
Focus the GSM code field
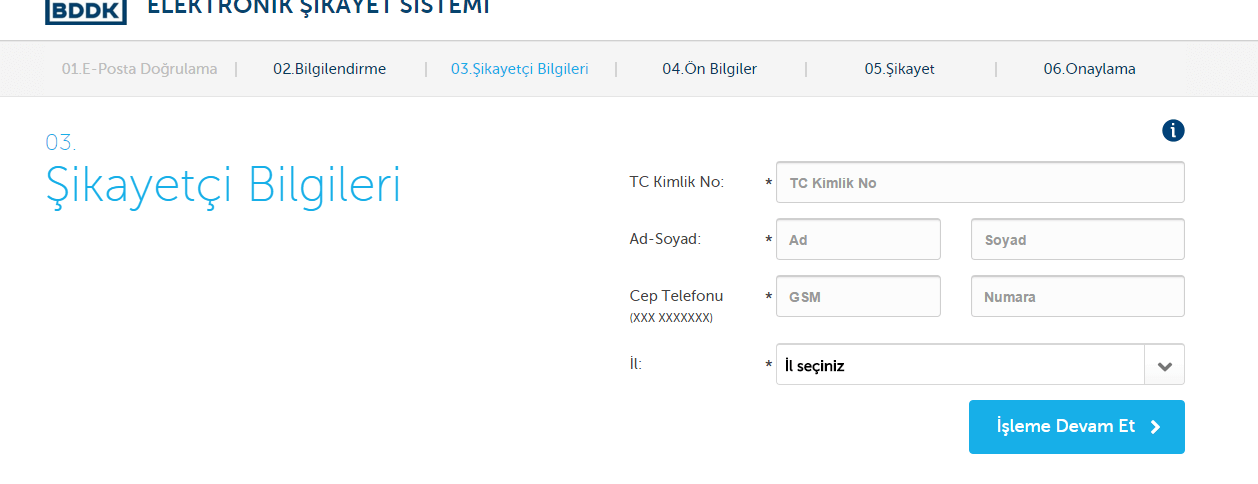[858, 297]
